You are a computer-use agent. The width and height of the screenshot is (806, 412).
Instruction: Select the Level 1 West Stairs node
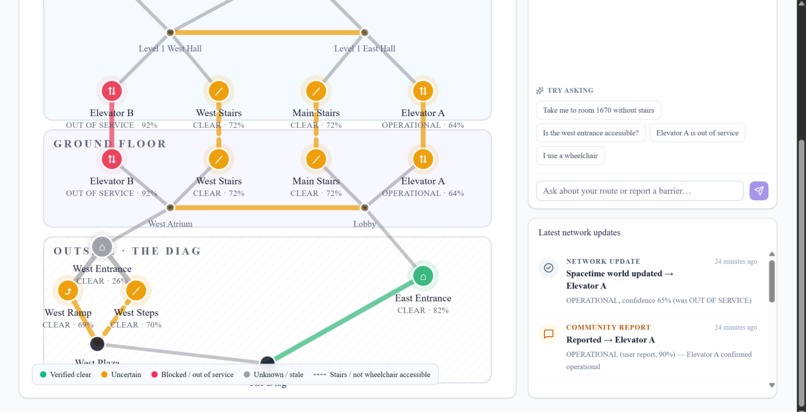coord(218,91)
